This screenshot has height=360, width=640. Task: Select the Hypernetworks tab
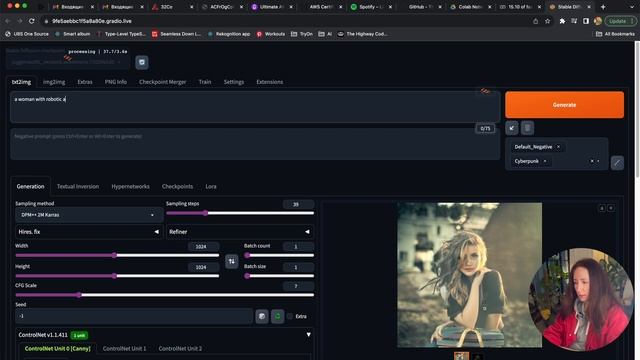pyautogui.click(x=131, y=187)
